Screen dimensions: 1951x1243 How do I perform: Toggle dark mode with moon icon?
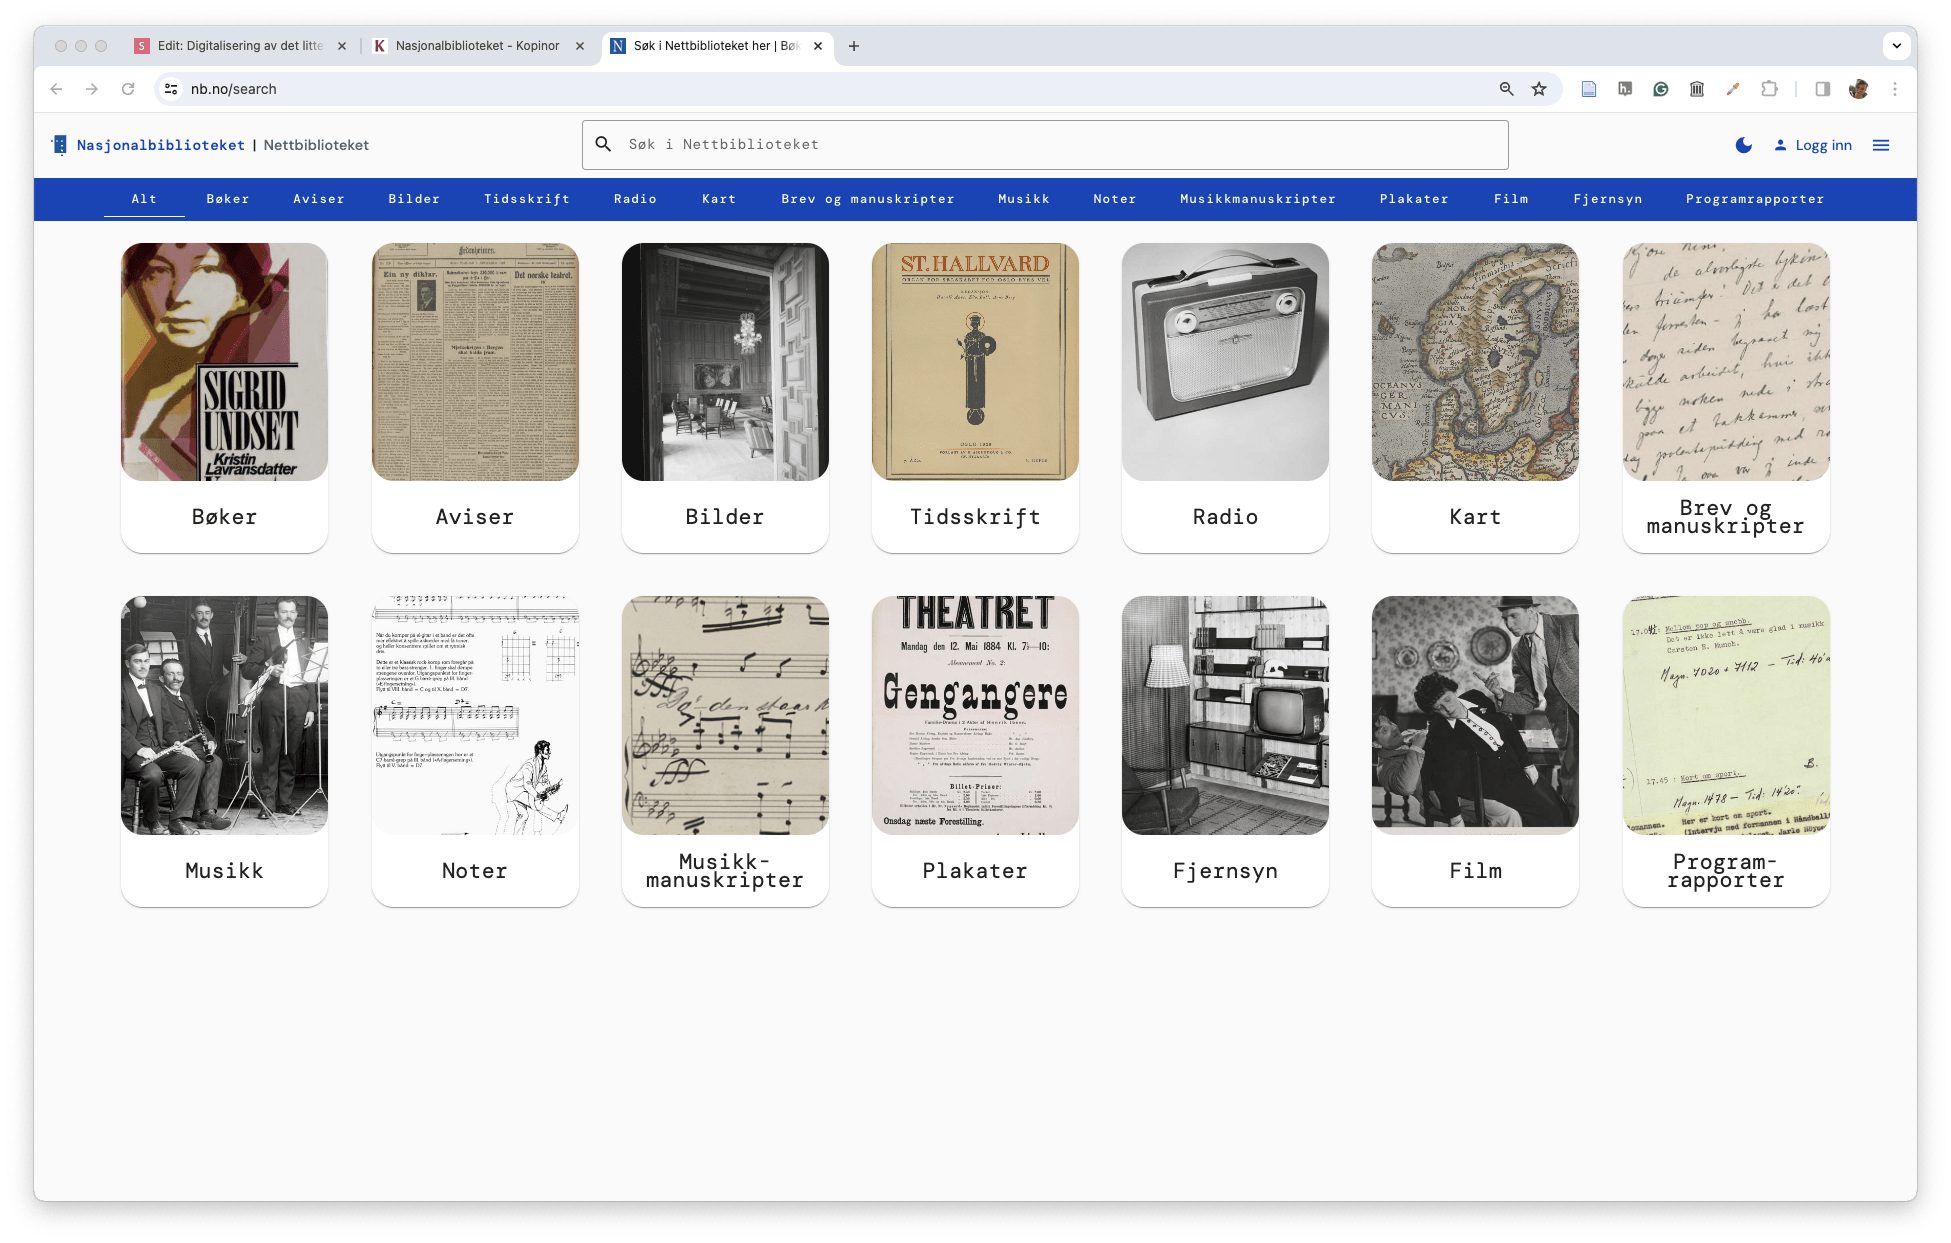(x=1743, y=145)
